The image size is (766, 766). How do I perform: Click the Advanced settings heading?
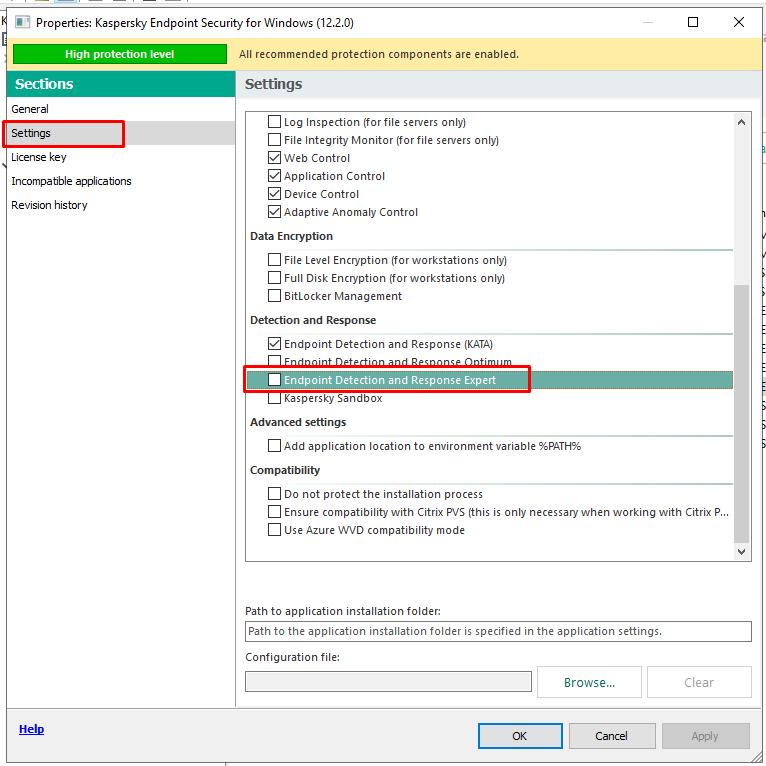pyautogui.click(x=298, y=422)
